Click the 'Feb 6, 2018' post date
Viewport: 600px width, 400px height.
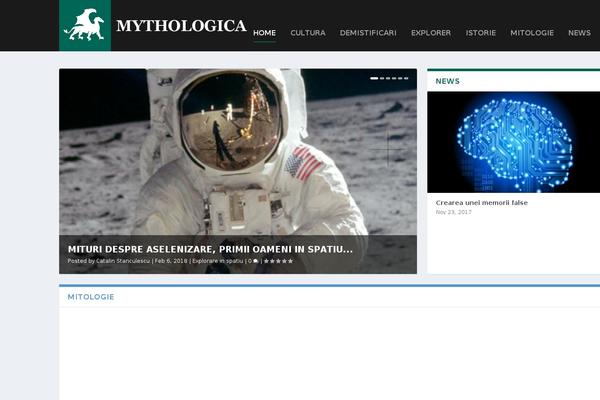(171, 261)
